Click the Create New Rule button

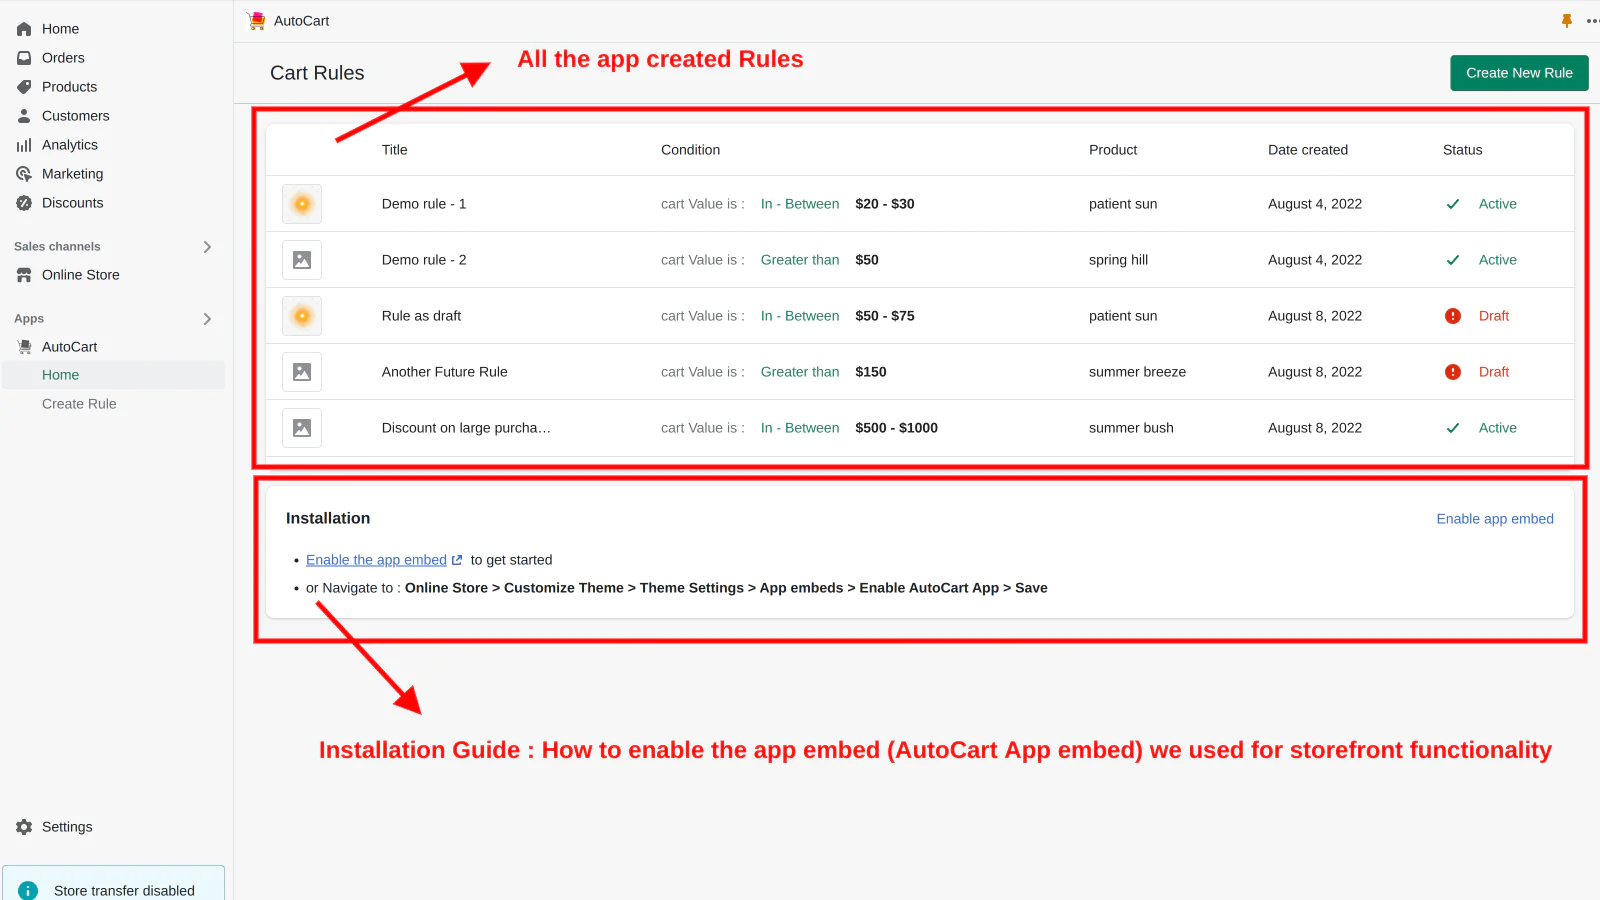coord(1519,73)
